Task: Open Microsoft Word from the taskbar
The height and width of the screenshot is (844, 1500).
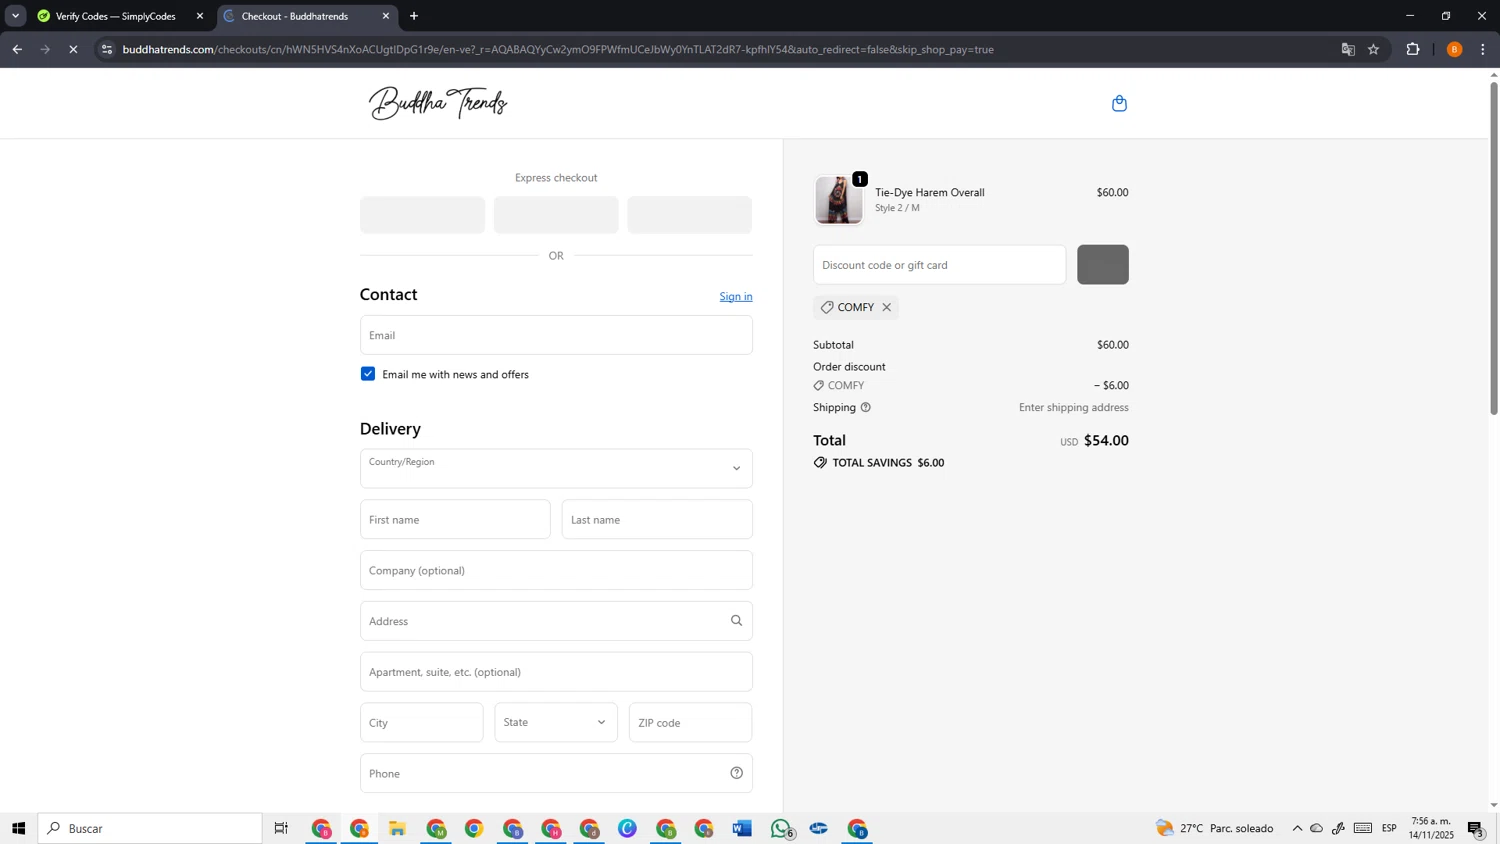Action: pyautogui.click(x=742, y=828)
